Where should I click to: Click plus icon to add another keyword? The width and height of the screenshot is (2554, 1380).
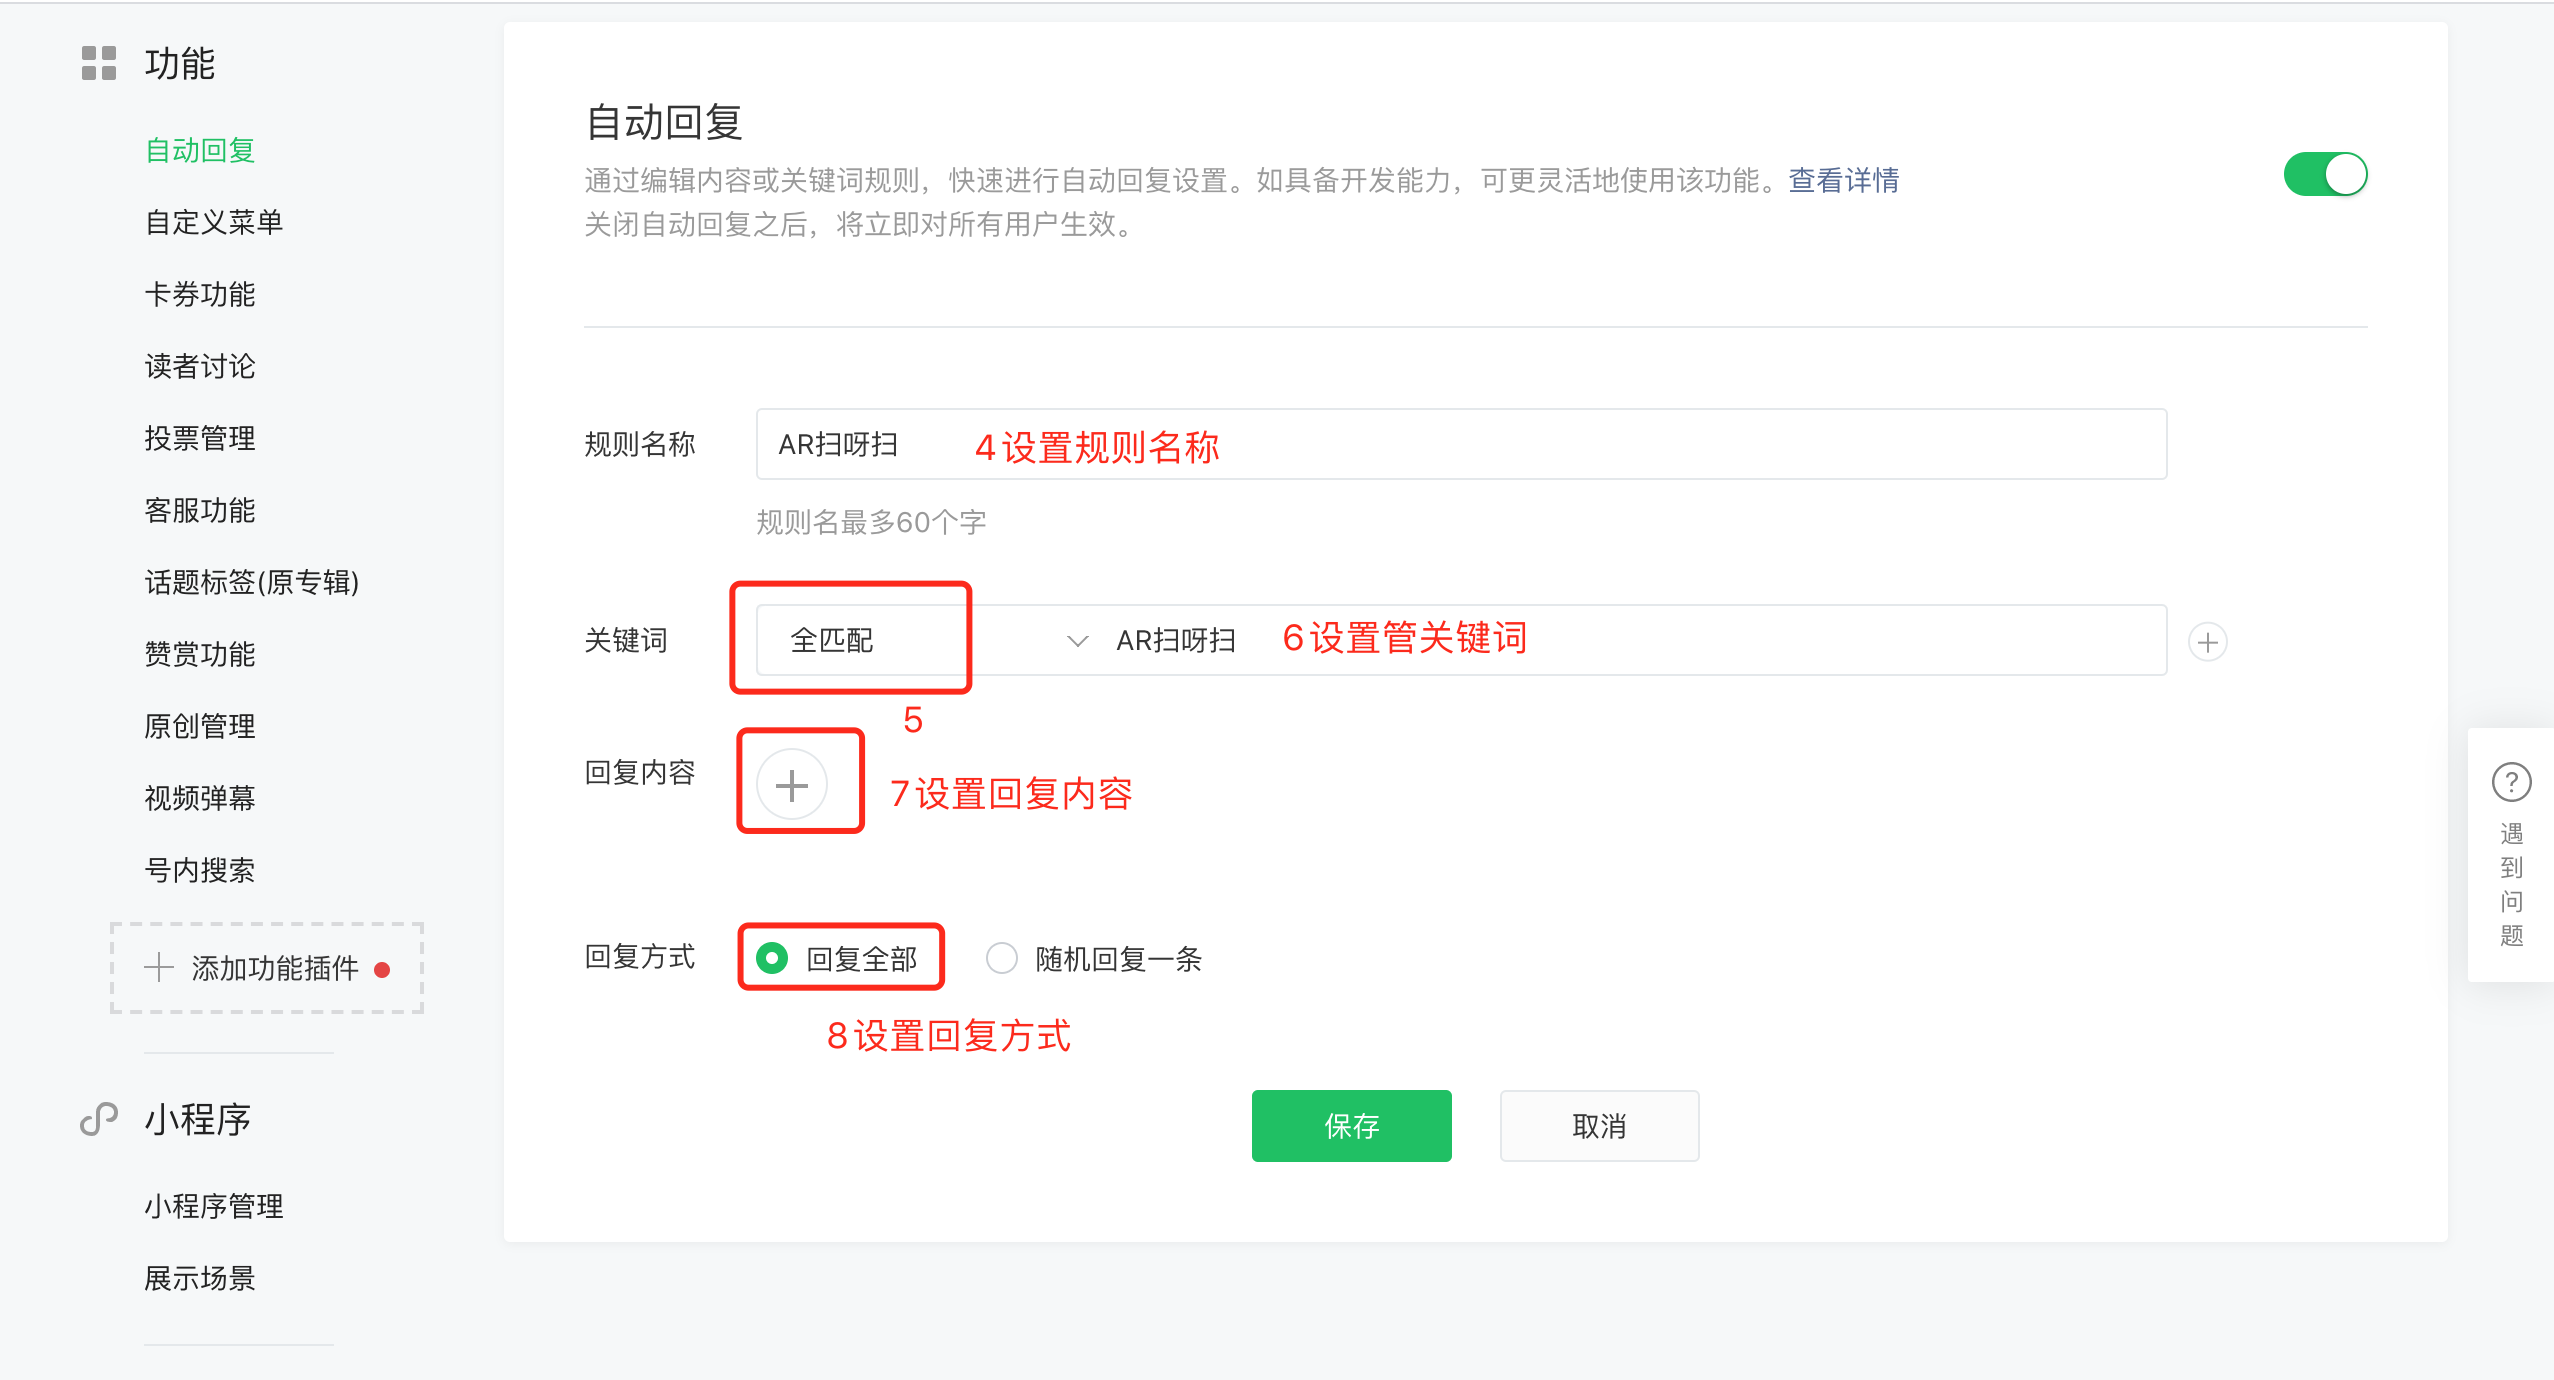2207,642
